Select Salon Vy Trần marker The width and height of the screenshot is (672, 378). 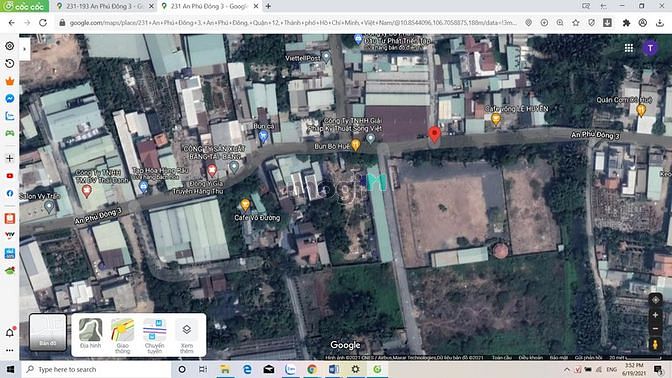pyautogui.click(x=49, y=207)
